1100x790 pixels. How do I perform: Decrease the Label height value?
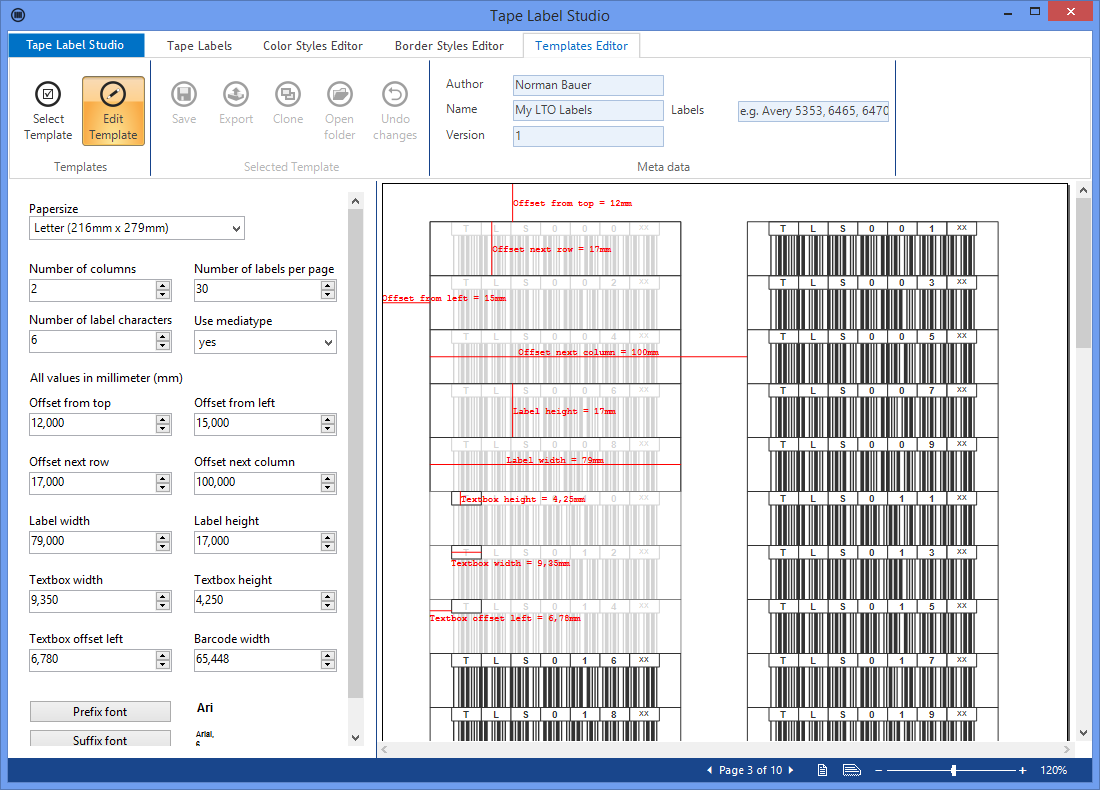tap(328, 547)
